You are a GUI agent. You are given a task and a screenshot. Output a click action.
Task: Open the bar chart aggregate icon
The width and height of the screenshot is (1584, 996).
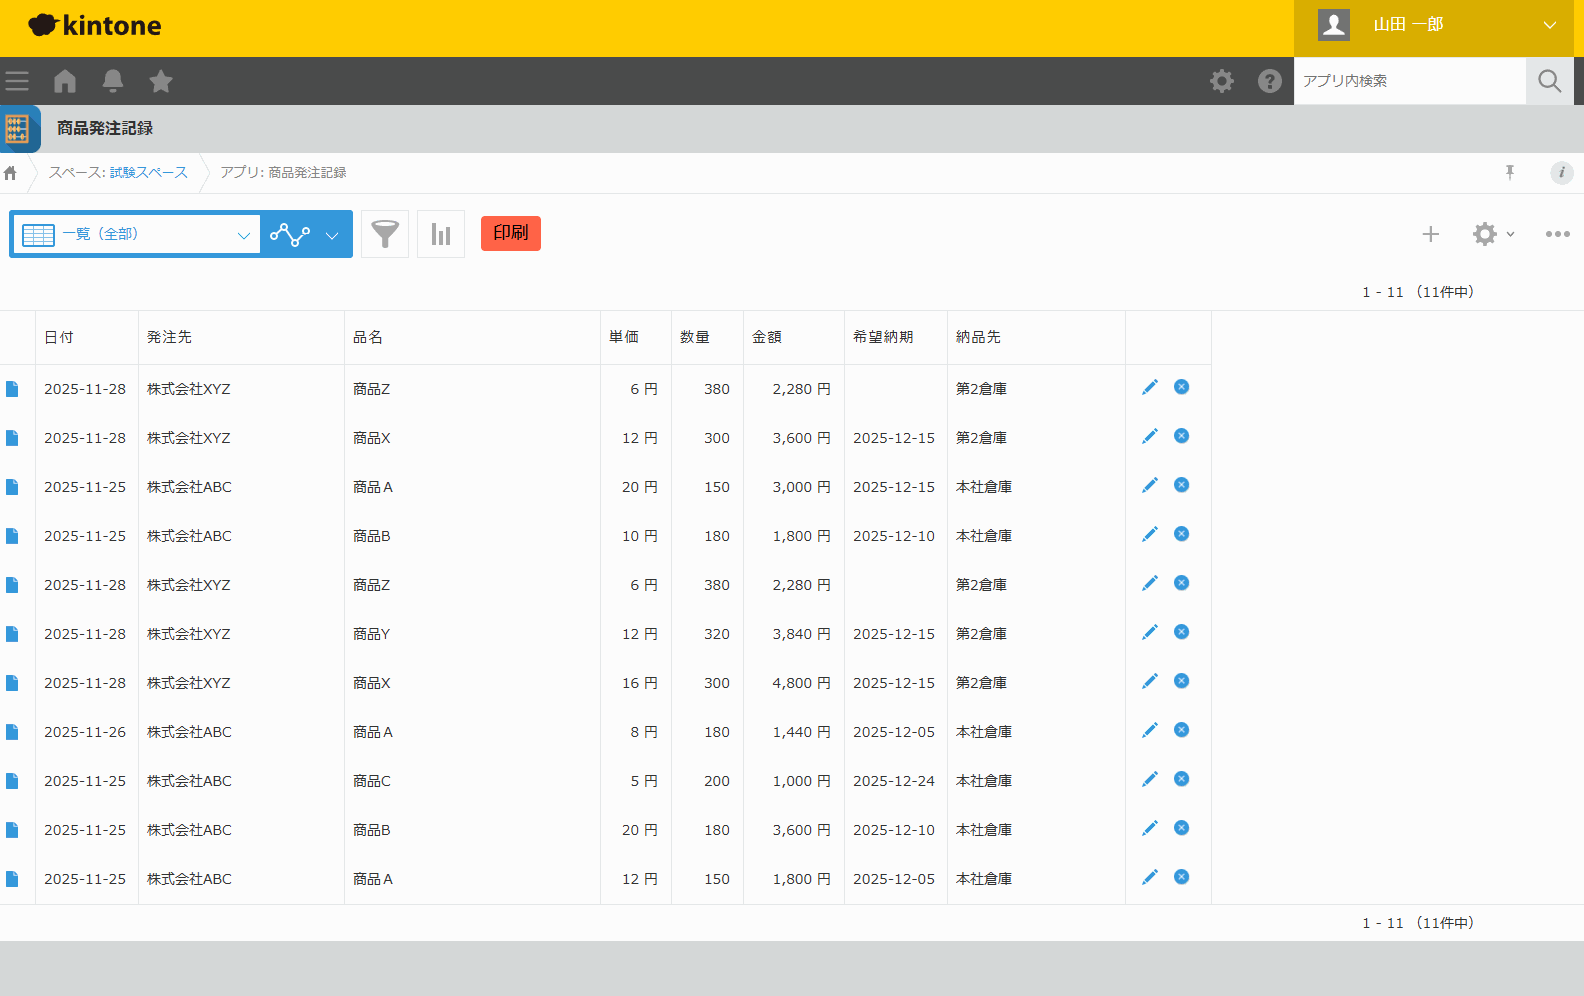(441, 234)
